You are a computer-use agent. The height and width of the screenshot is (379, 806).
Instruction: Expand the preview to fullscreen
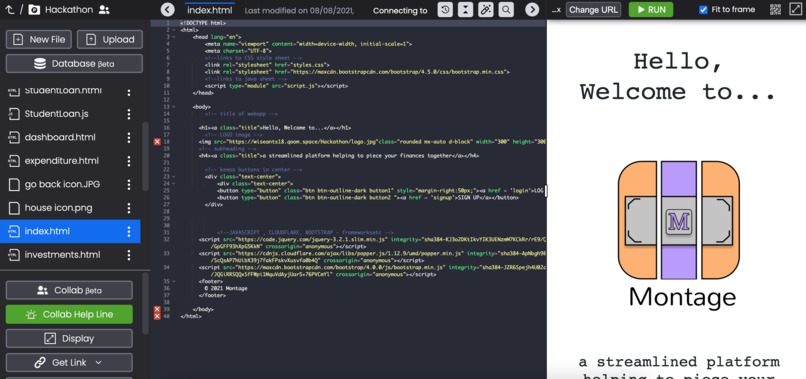[795, 9]
